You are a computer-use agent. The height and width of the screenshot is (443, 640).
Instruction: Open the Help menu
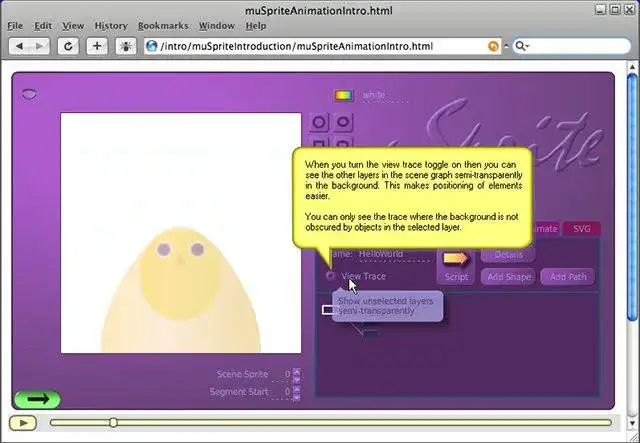point(256,26)
